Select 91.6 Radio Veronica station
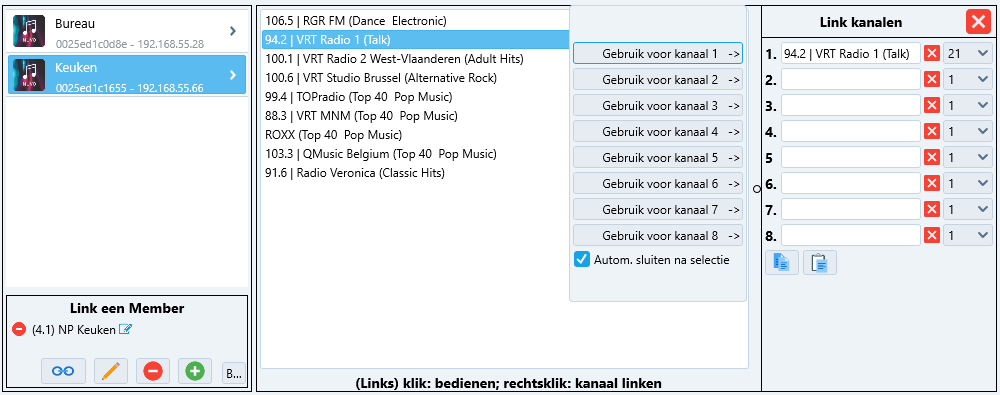Viewport: 1000px width, 395px height. [x=355, y=173]
